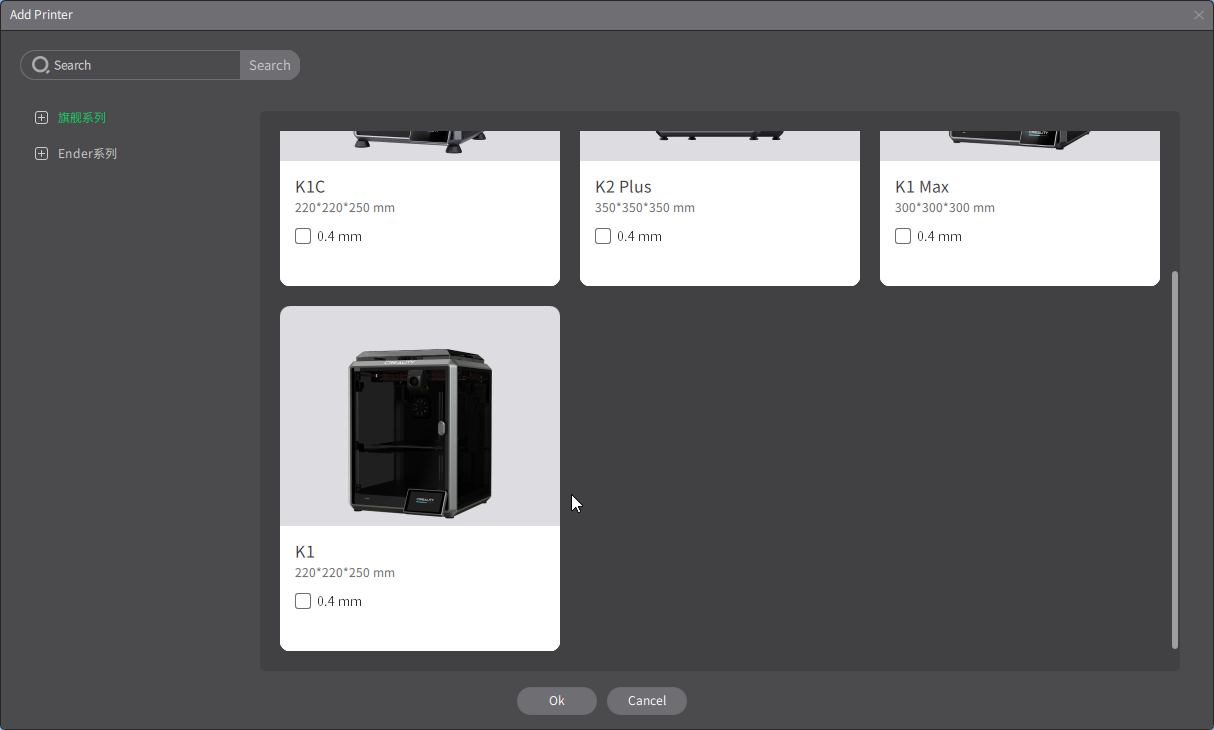Select the Ender系列 category label
1214x730 pixels.
click(87, 153)
